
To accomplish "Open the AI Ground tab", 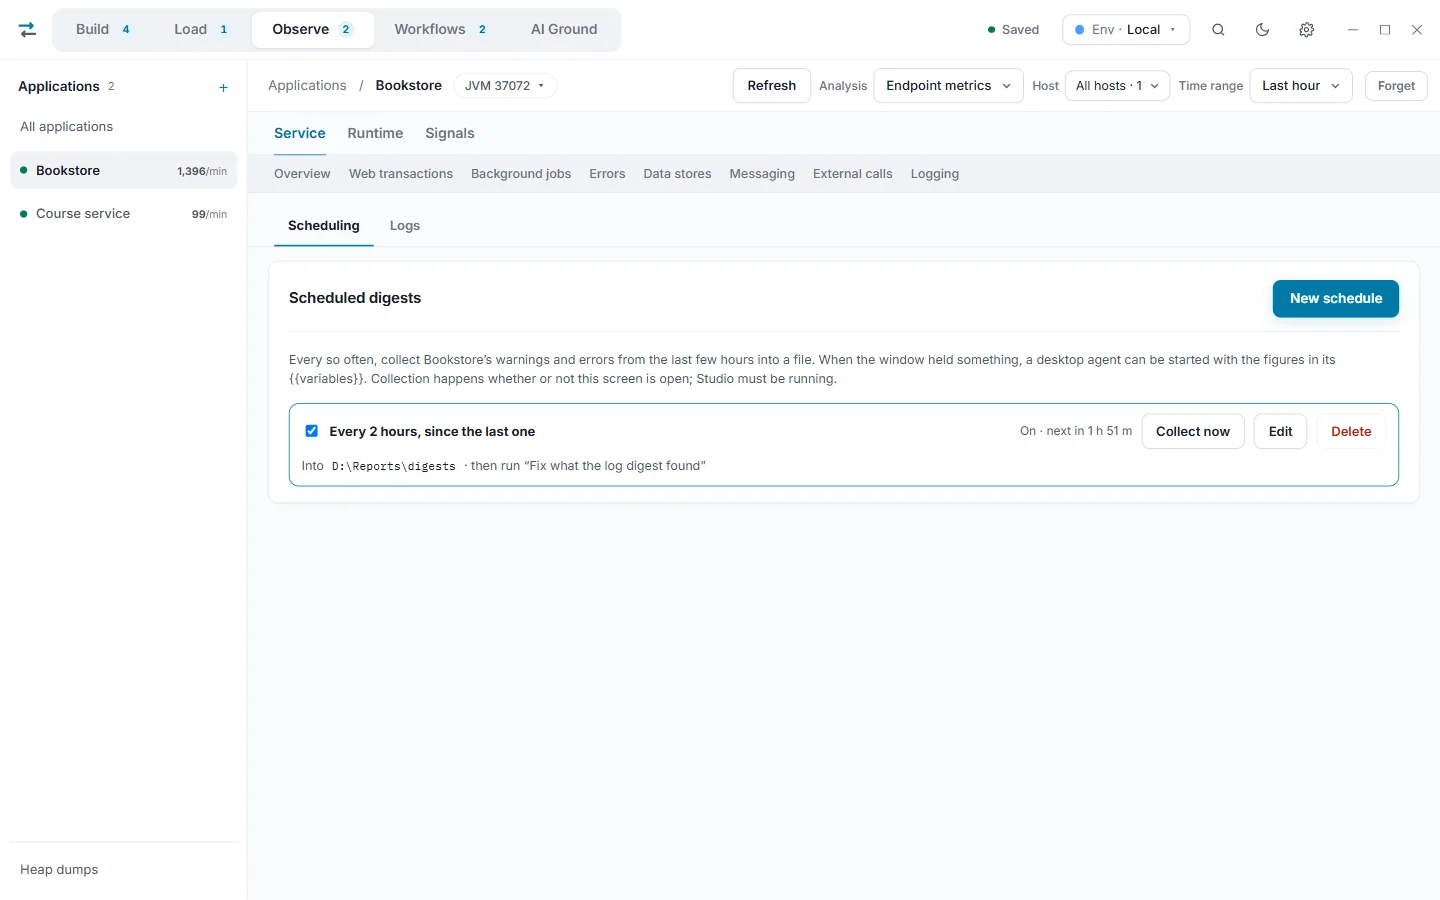I will click(x=564, y=29).
